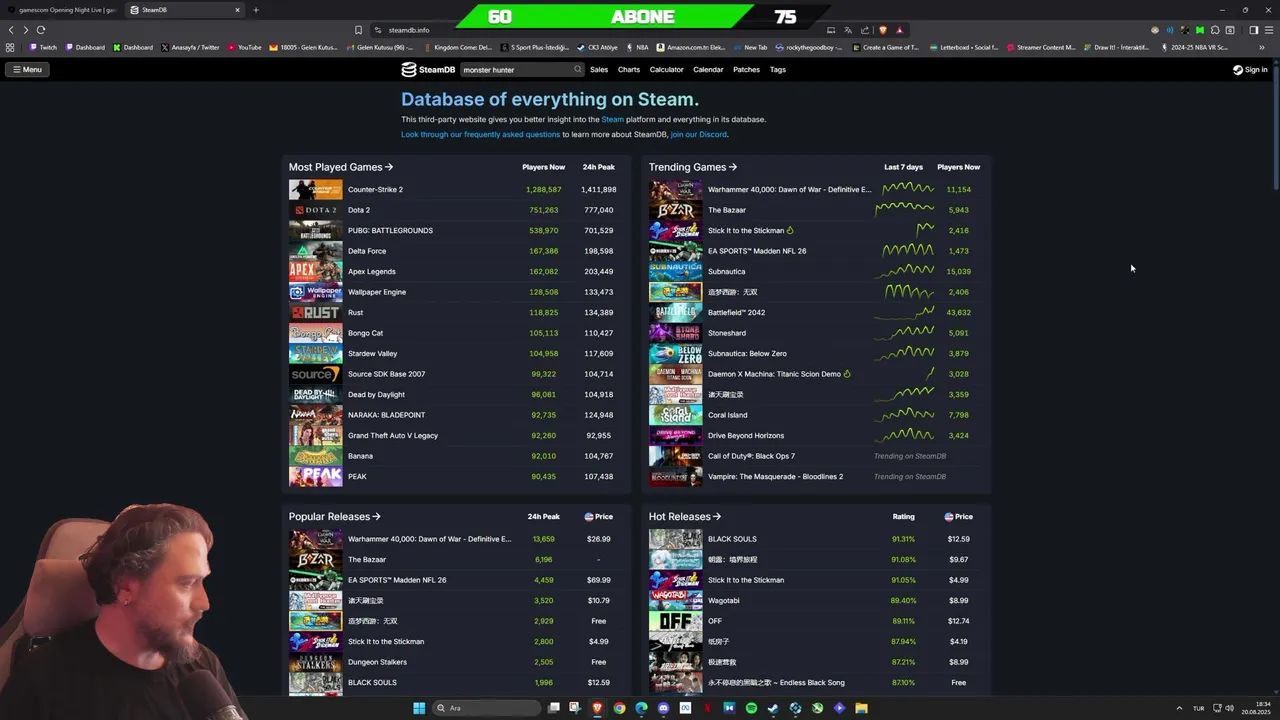The height and width of the screenshot is (720, 1280).
Task: Expand the Trending Games section
Action: (693, 167)
